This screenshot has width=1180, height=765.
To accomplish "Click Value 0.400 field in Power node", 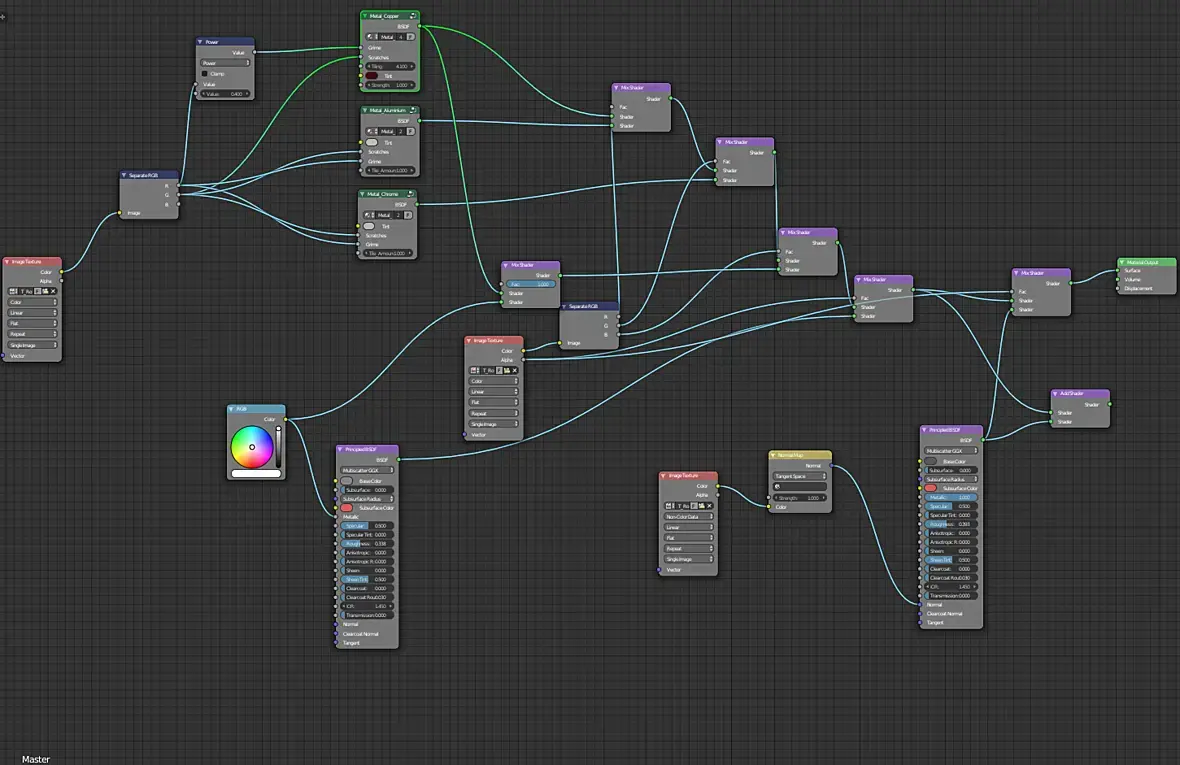I will tap(225, 94).
